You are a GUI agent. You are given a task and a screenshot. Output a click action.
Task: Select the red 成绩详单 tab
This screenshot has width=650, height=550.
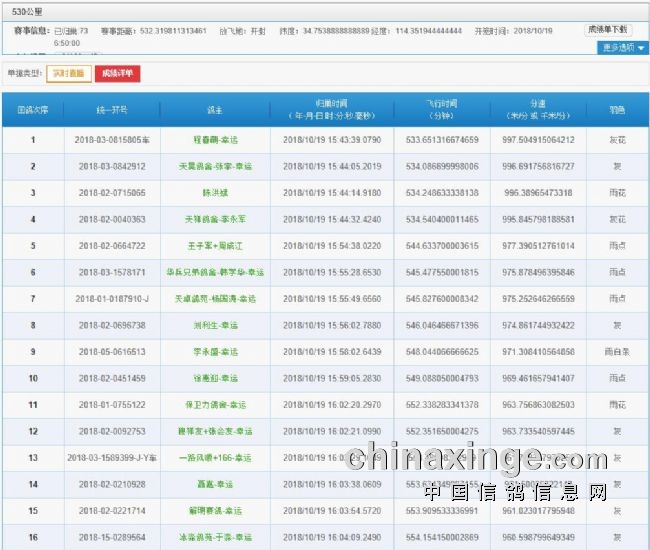(x=118, y=73)
